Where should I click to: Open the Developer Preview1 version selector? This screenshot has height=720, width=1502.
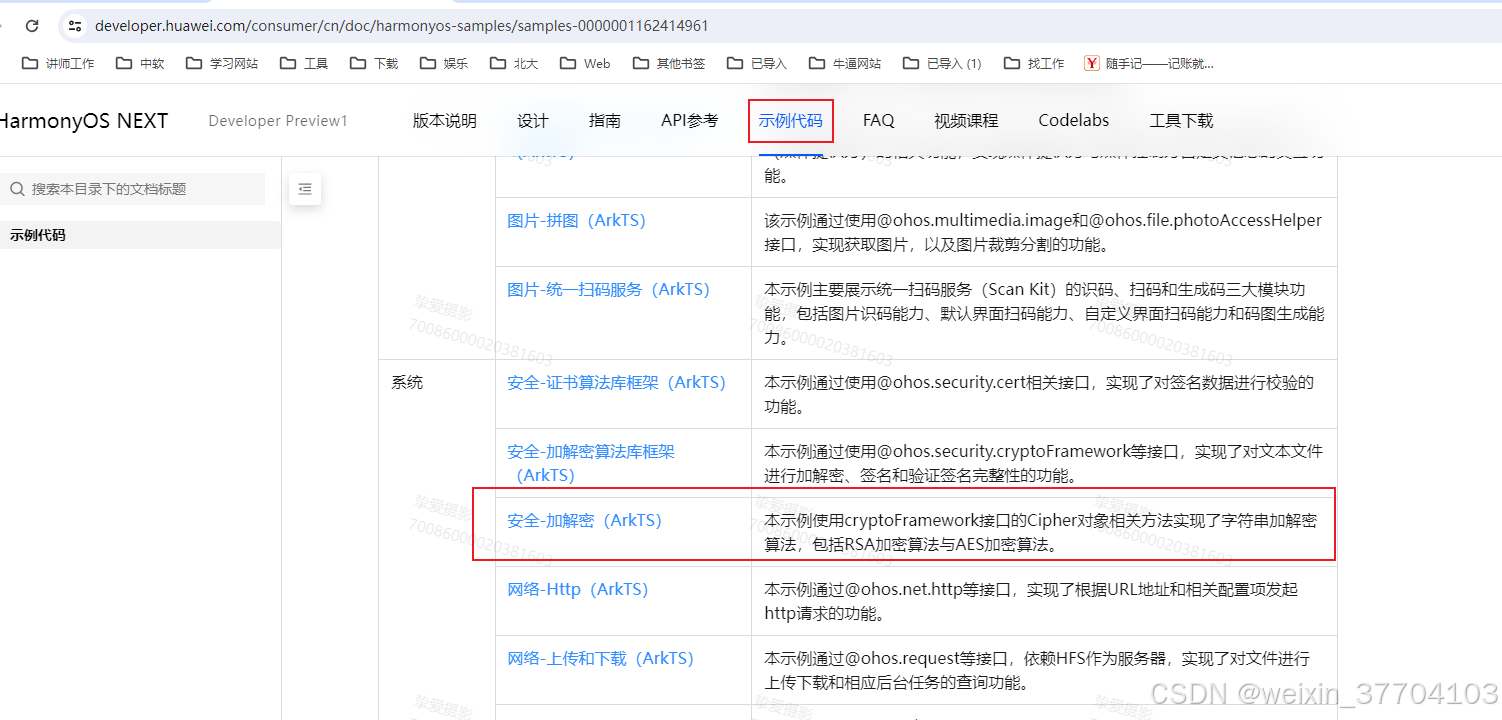click(278, 121)
